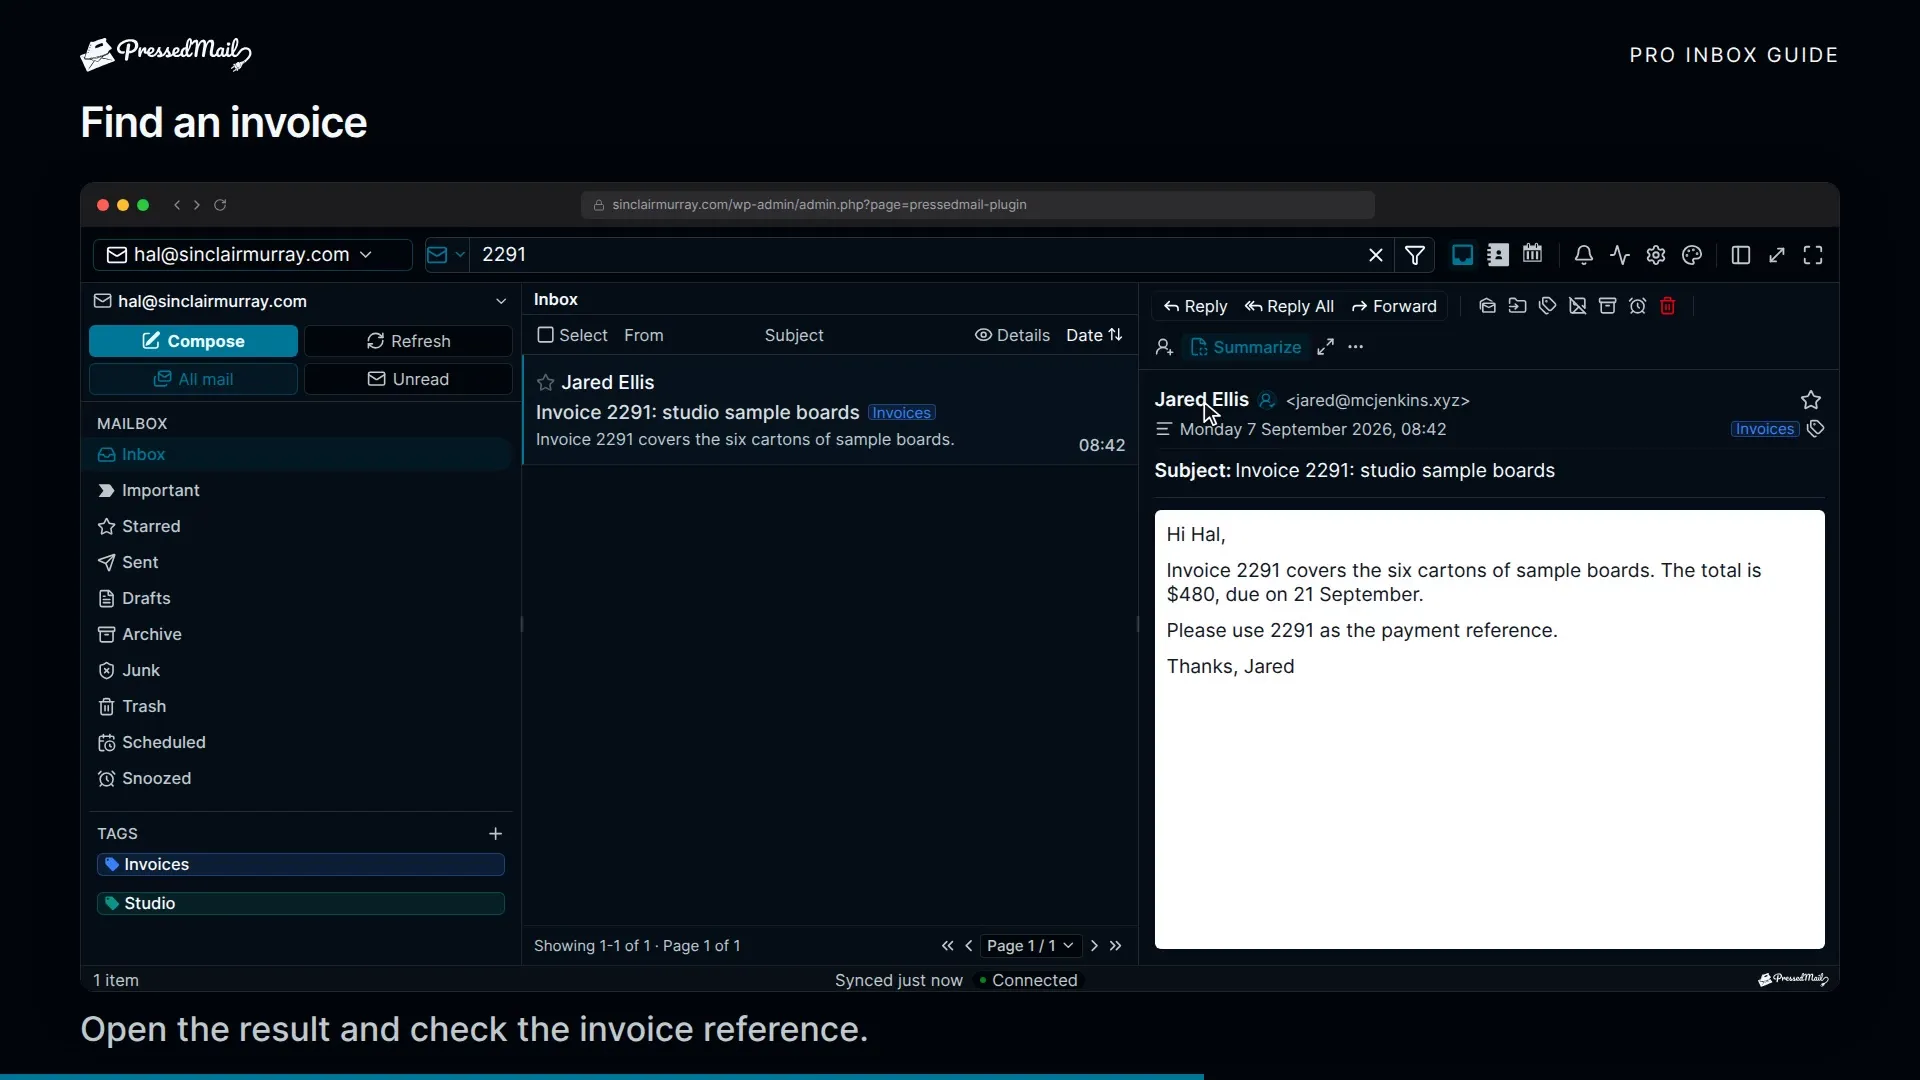Select the blue Invoices tag
Viewport: 1920px width, 1080px height.
300,864
